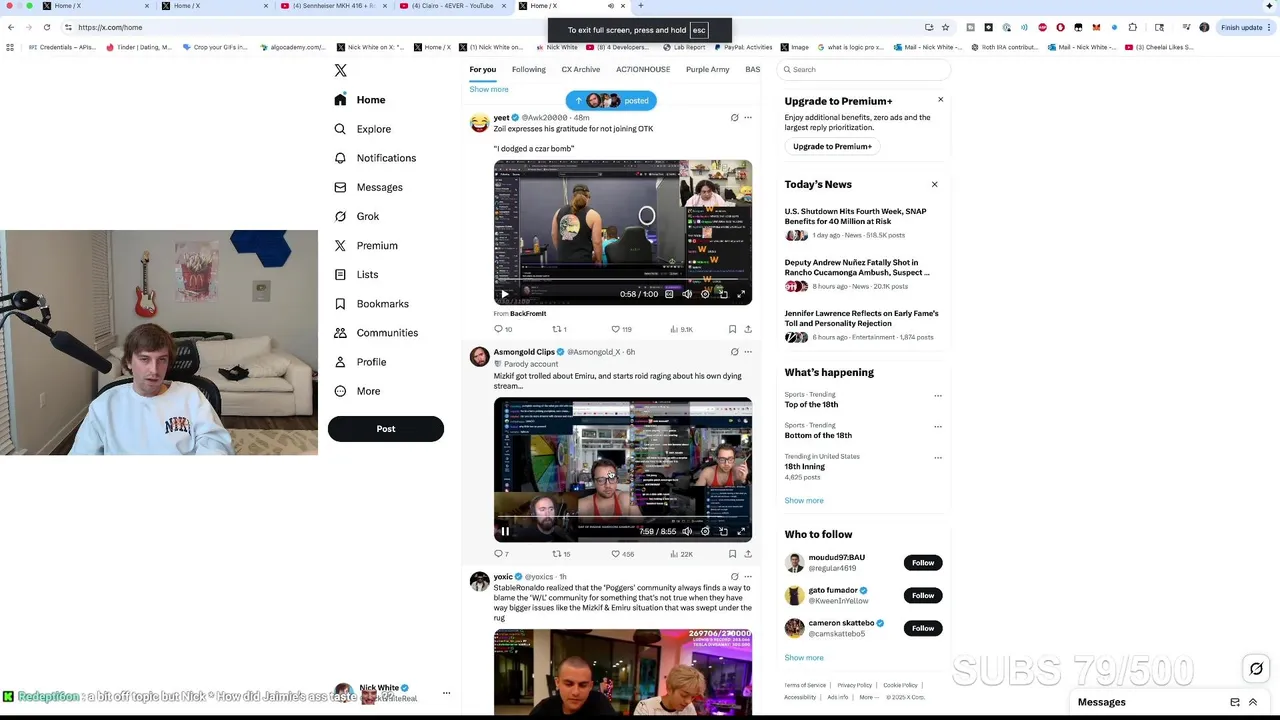Switch to the CX Archive tab
The width and height of the screenshot is (1280, 720).
pyautogui.click(x=581, y=69)
